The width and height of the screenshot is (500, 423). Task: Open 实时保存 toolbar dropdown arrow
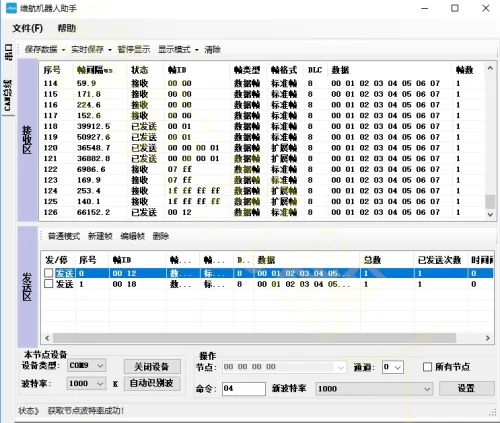(110, 50)
